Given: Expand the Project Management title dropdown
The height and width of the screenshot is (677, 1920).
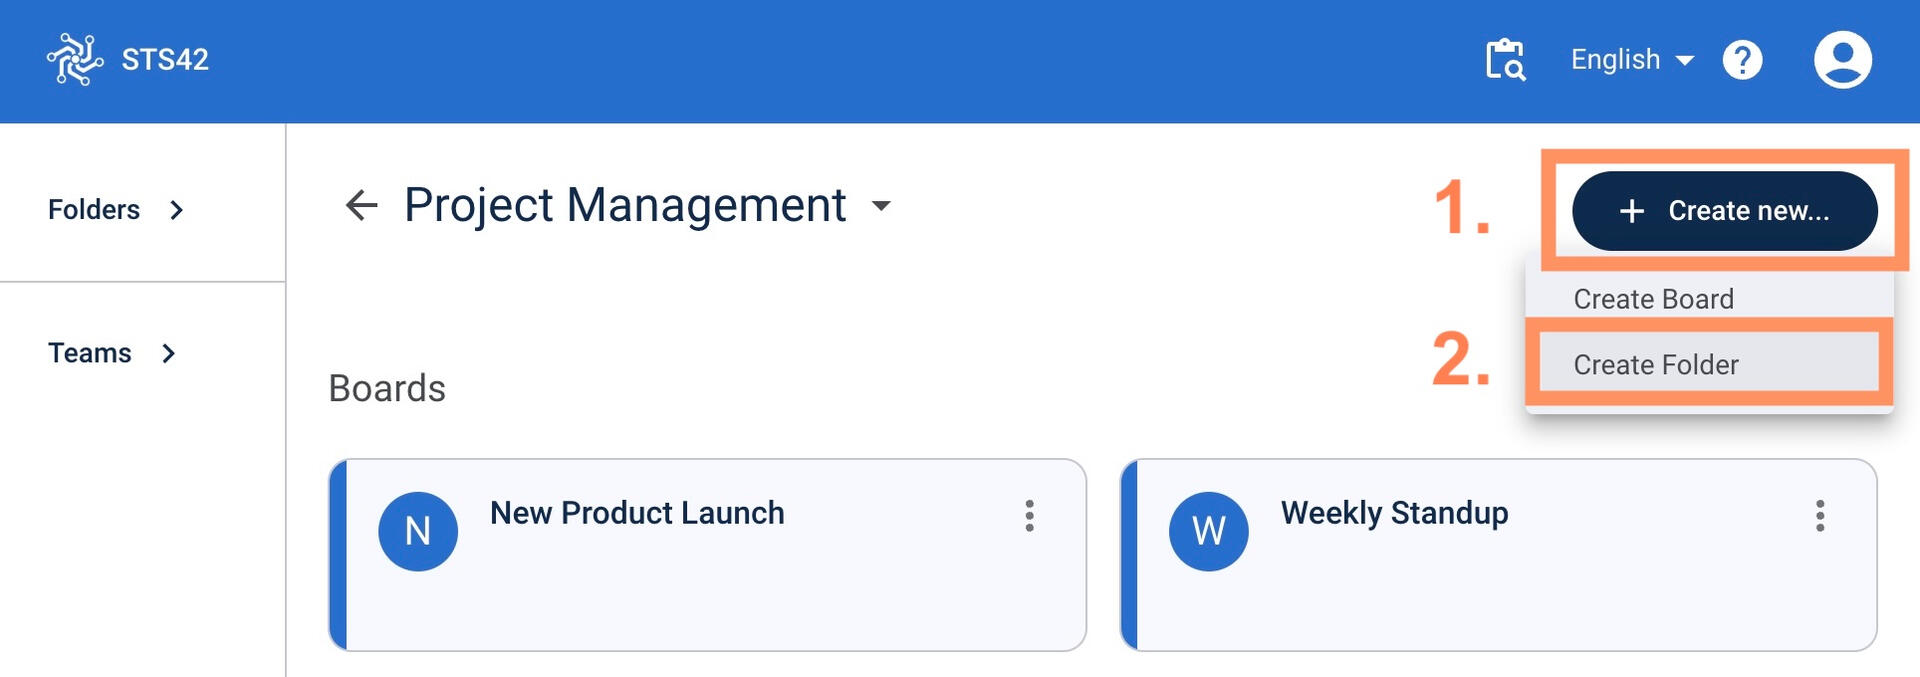Looking at the screenshot, I should pos(881,206).
